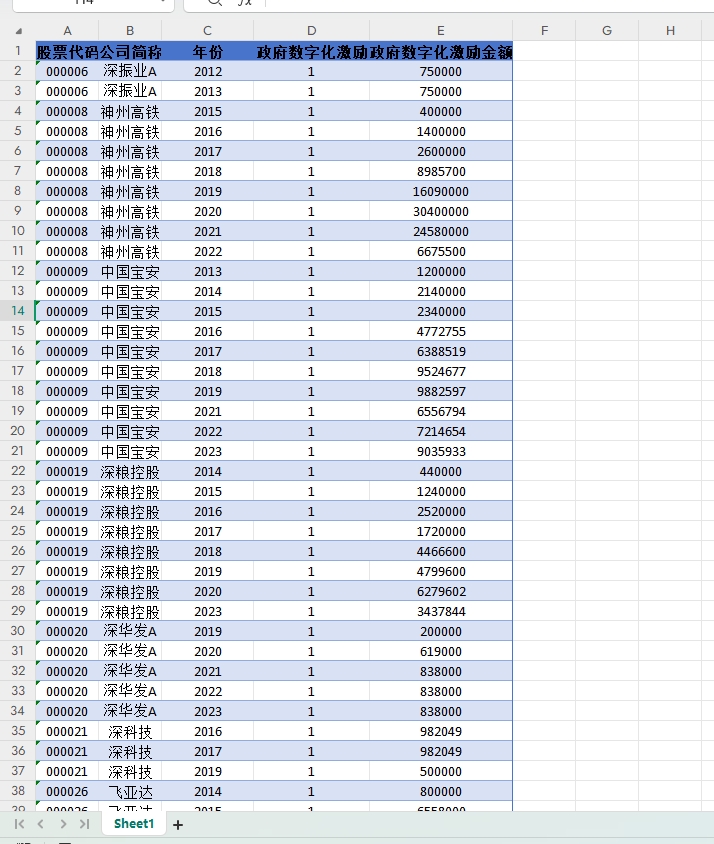Select cell with amount 30400000
This screenshot has width=714, height=844.
(440, 211)
